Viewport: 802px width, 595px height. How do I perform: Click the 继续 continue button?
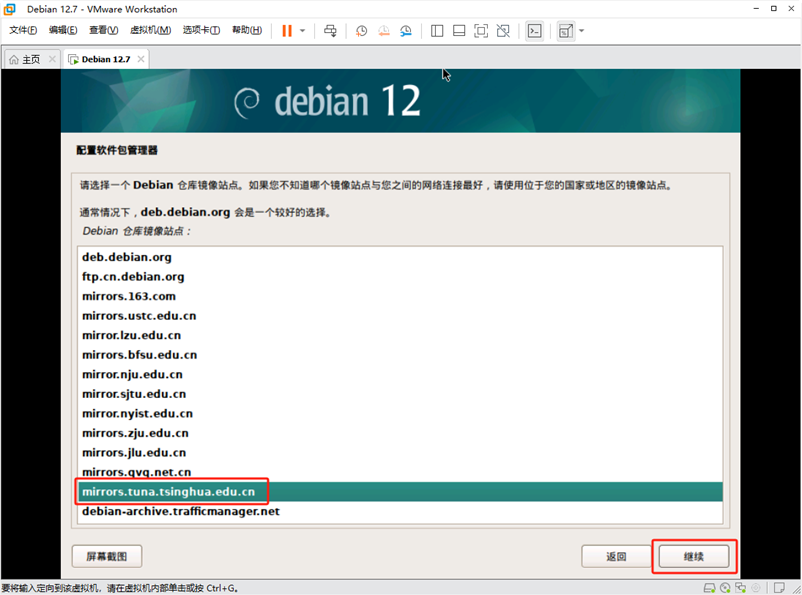[x=694, y=556]
